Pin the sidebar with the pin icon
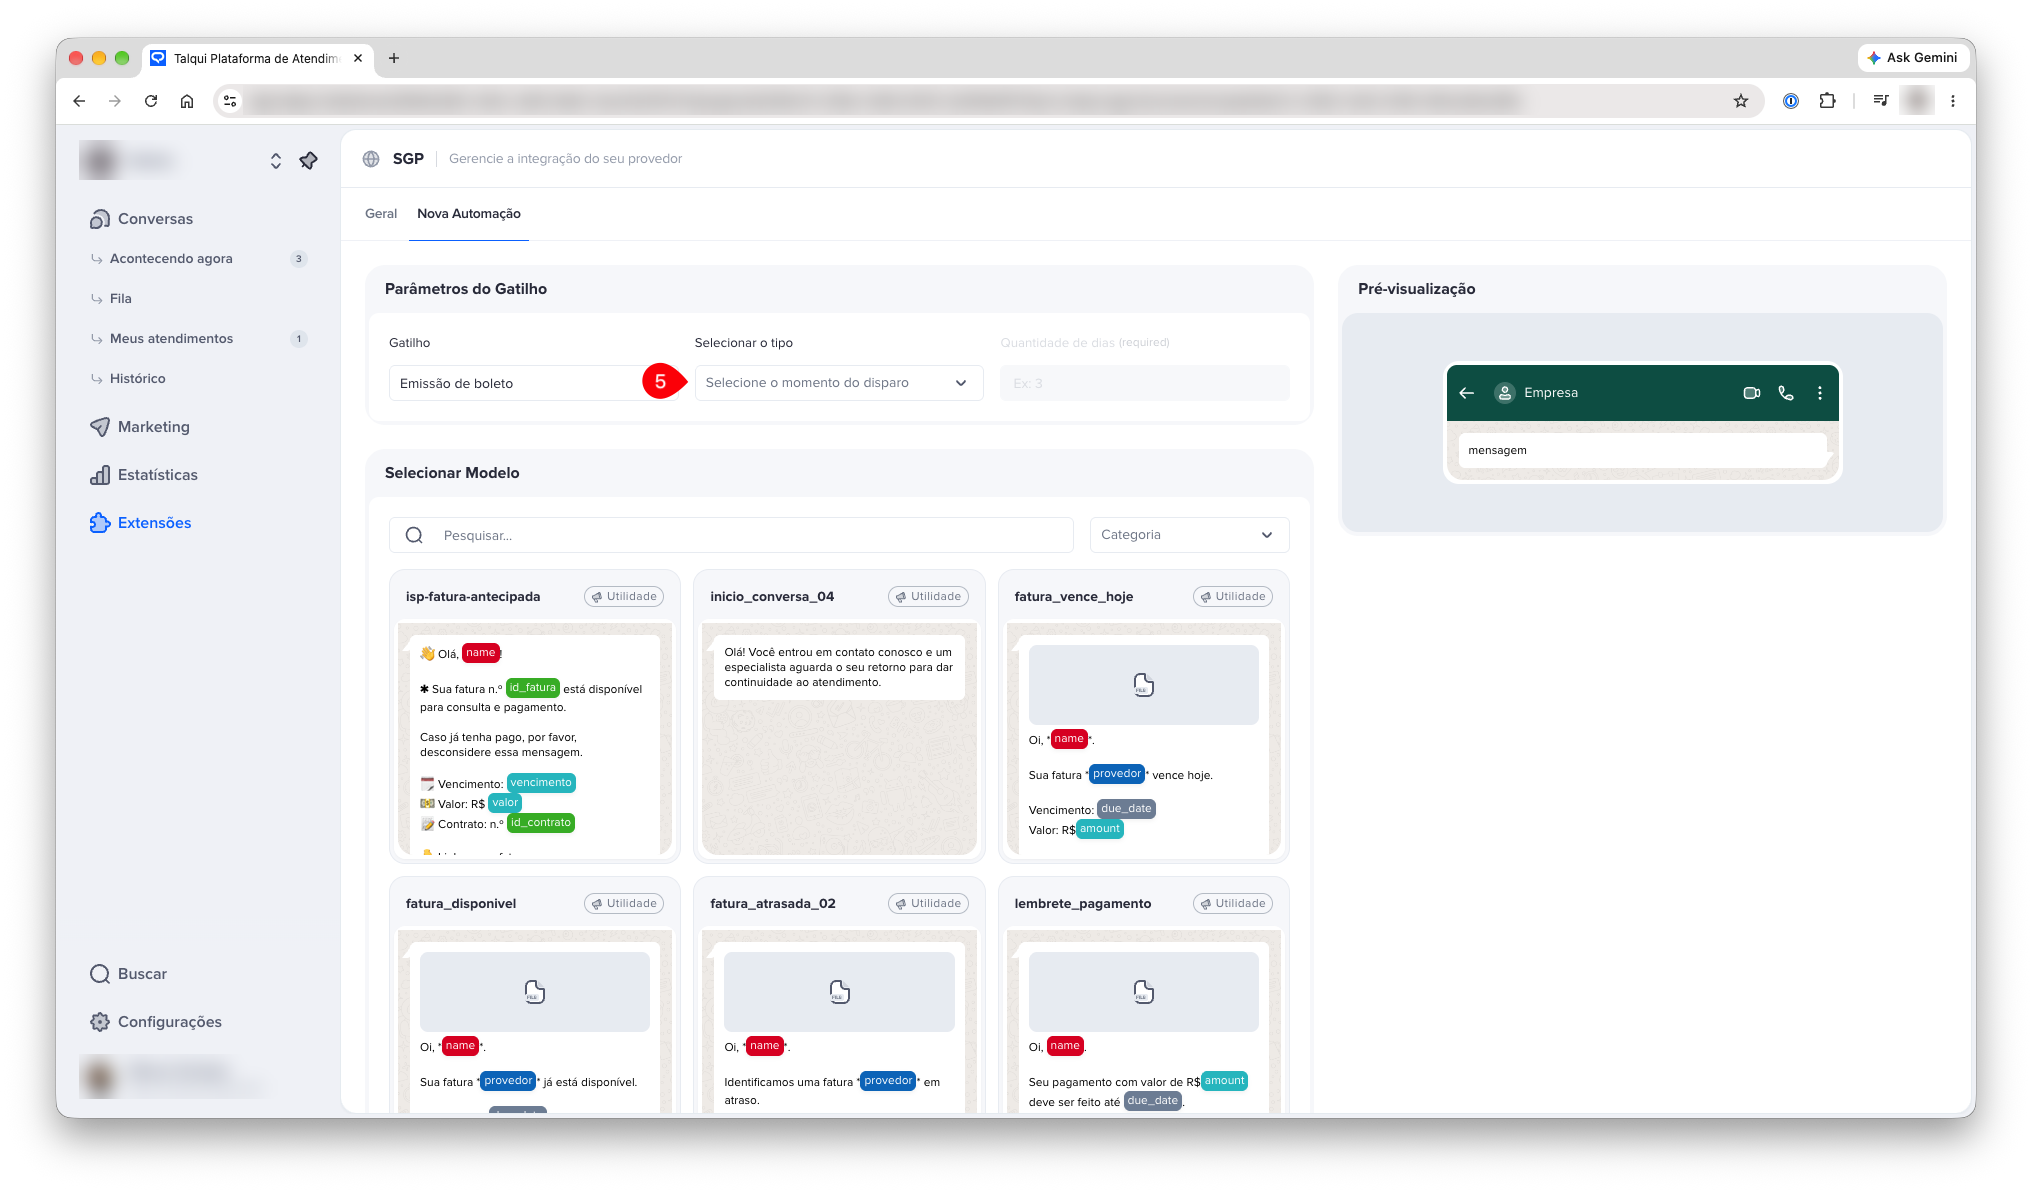 [308, 161]
